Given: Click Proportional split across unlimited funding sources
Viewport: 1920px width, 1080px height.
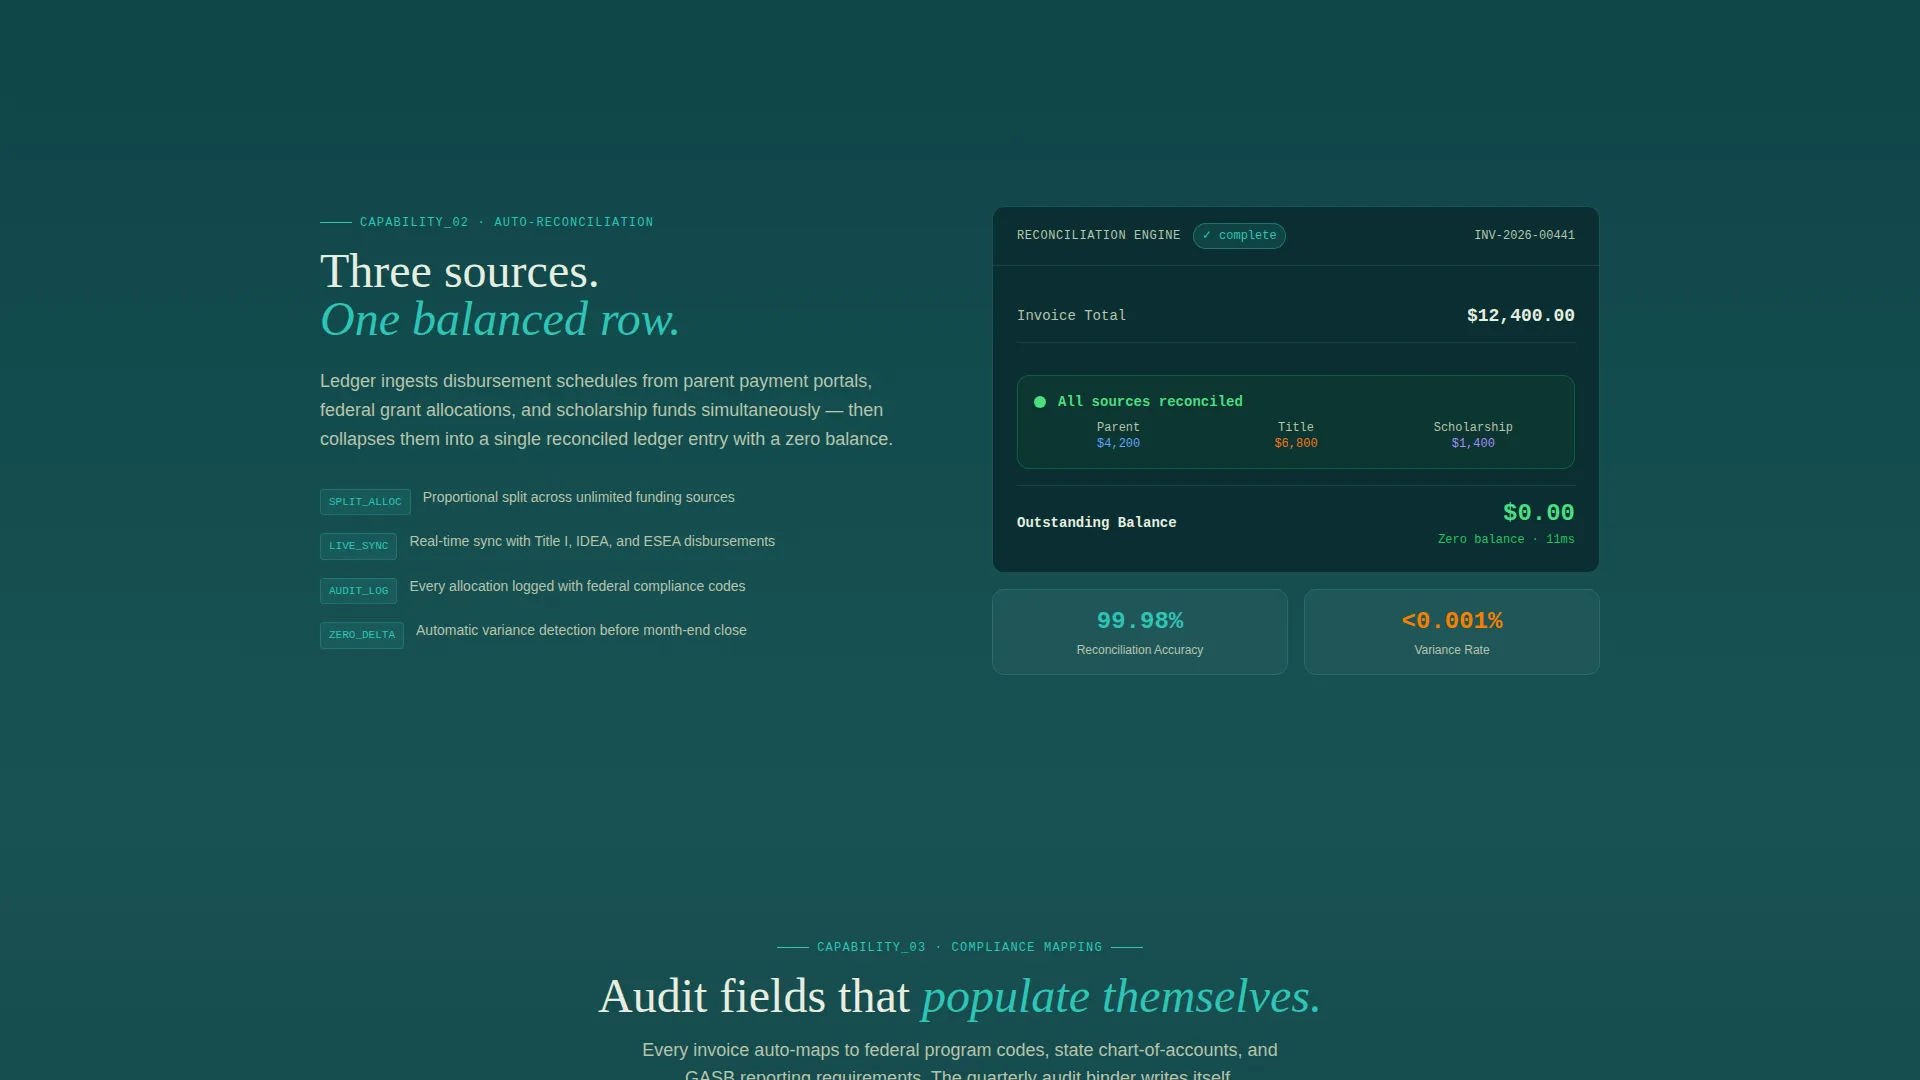Looking at the screenshot, I should [578, 497].
